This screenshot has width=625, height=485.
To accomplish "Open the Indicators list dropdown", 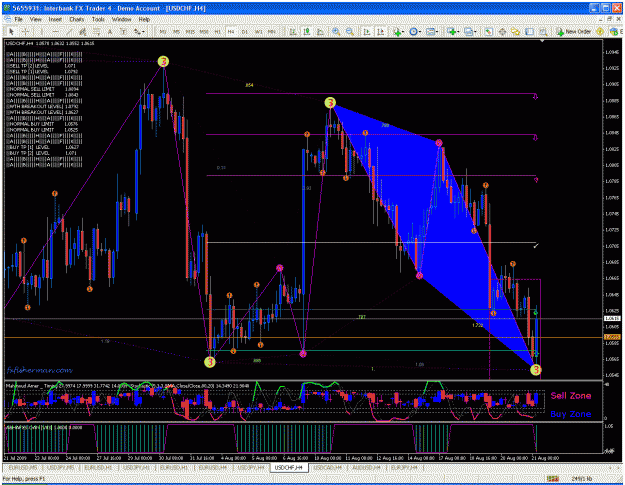I will 398,31.
